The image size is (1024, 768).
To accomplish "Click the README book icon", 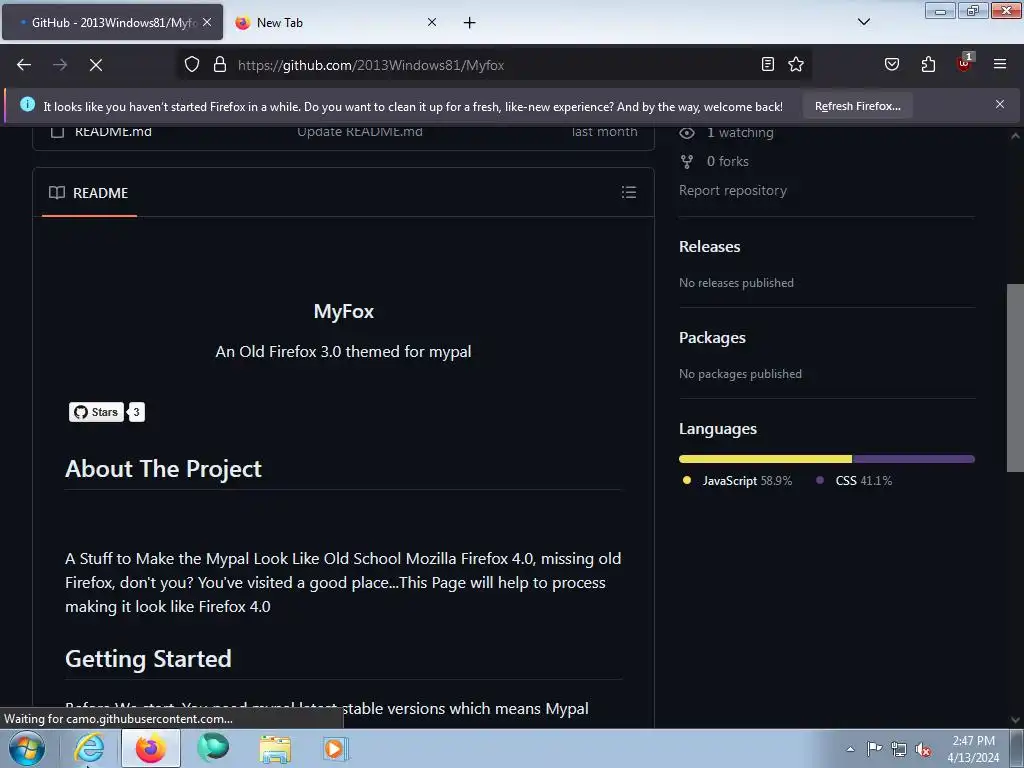I will [x=57, y=193].
